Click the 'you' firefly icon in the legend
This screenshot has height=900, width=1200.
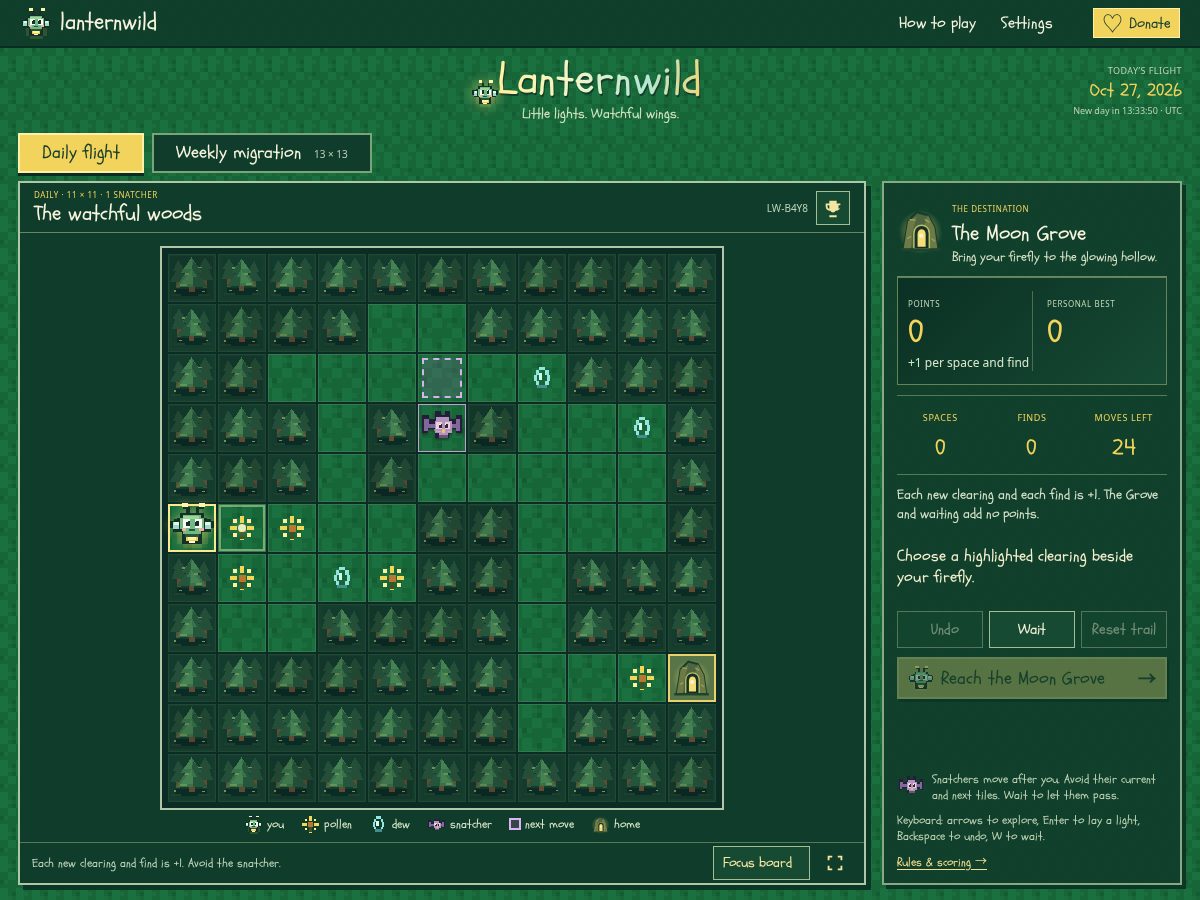click(x=254, y=824)
